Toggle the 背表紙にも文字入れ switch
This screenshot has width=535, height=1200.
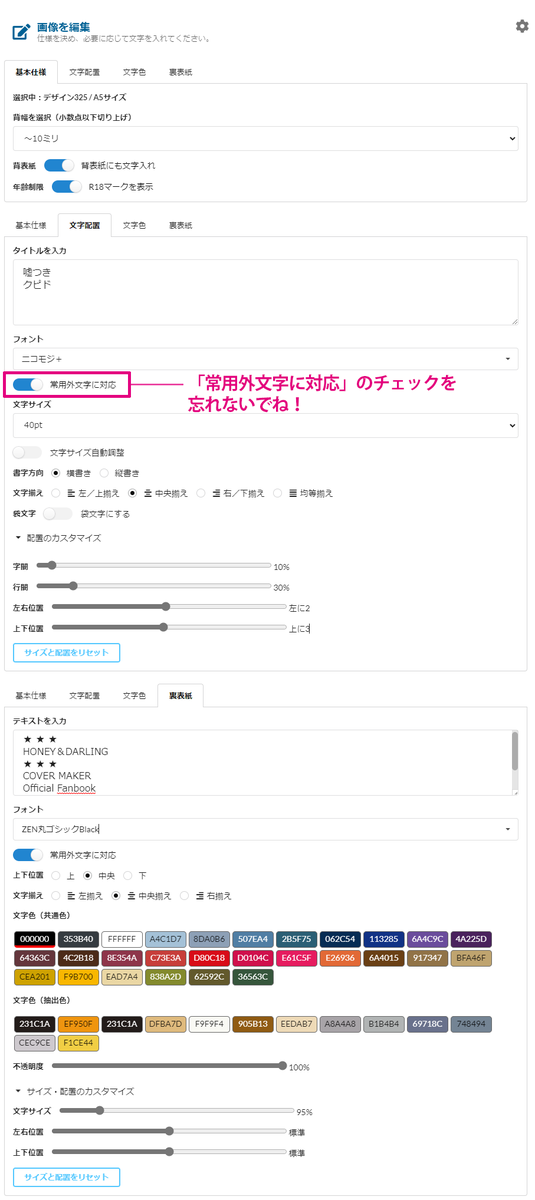point(60,165)
